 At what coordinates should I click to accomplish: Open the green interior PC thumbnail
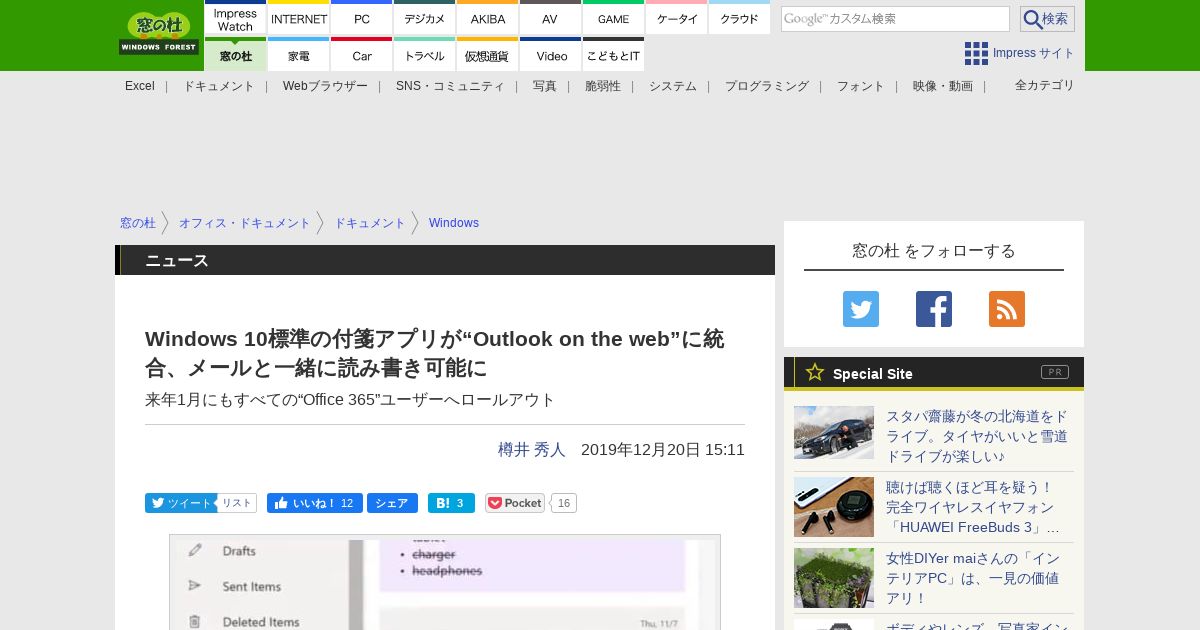click(834, 578)
